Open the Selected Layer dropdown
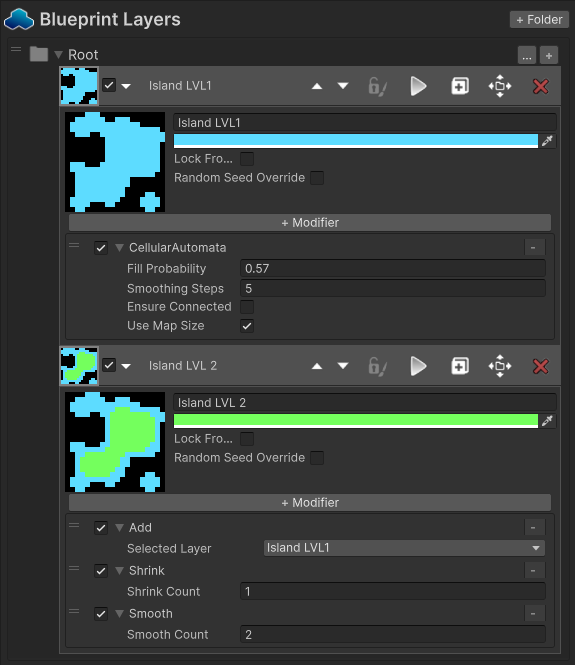The height and width of the screenshot is (665, 575). tap(404, 548)
